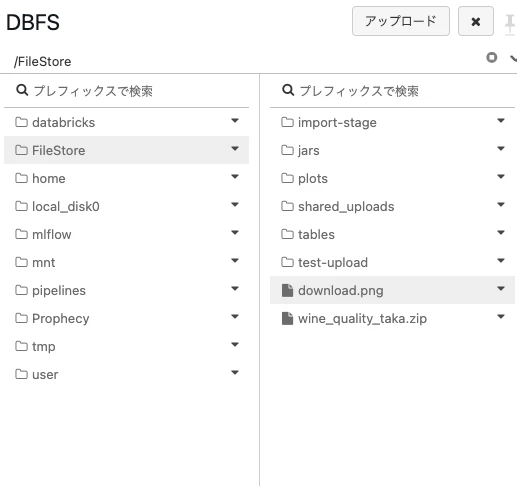This screenshot has height=486, width=517.
Task: Click the folder icon next to import-stage
Action: tap(287, 122)
